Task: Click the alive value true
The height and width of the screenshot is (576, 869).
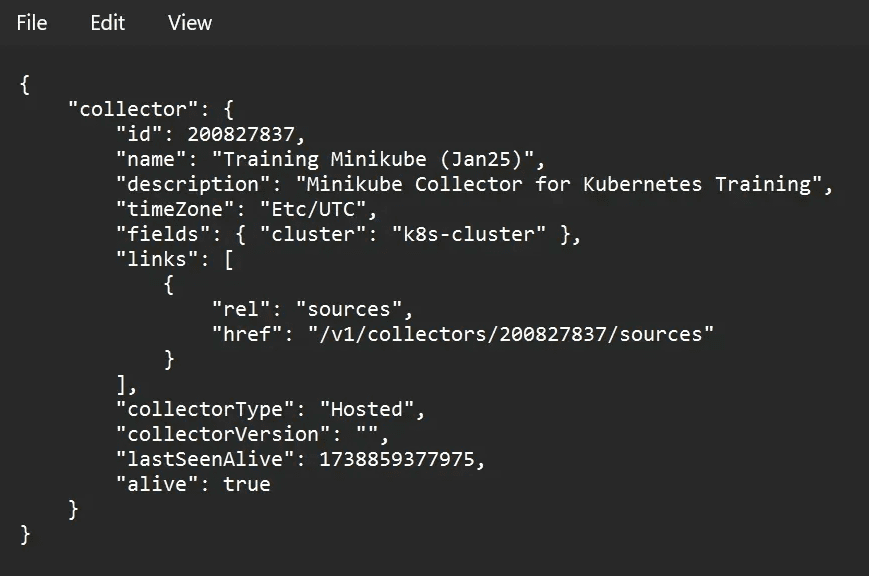Action: coord(248,484)
